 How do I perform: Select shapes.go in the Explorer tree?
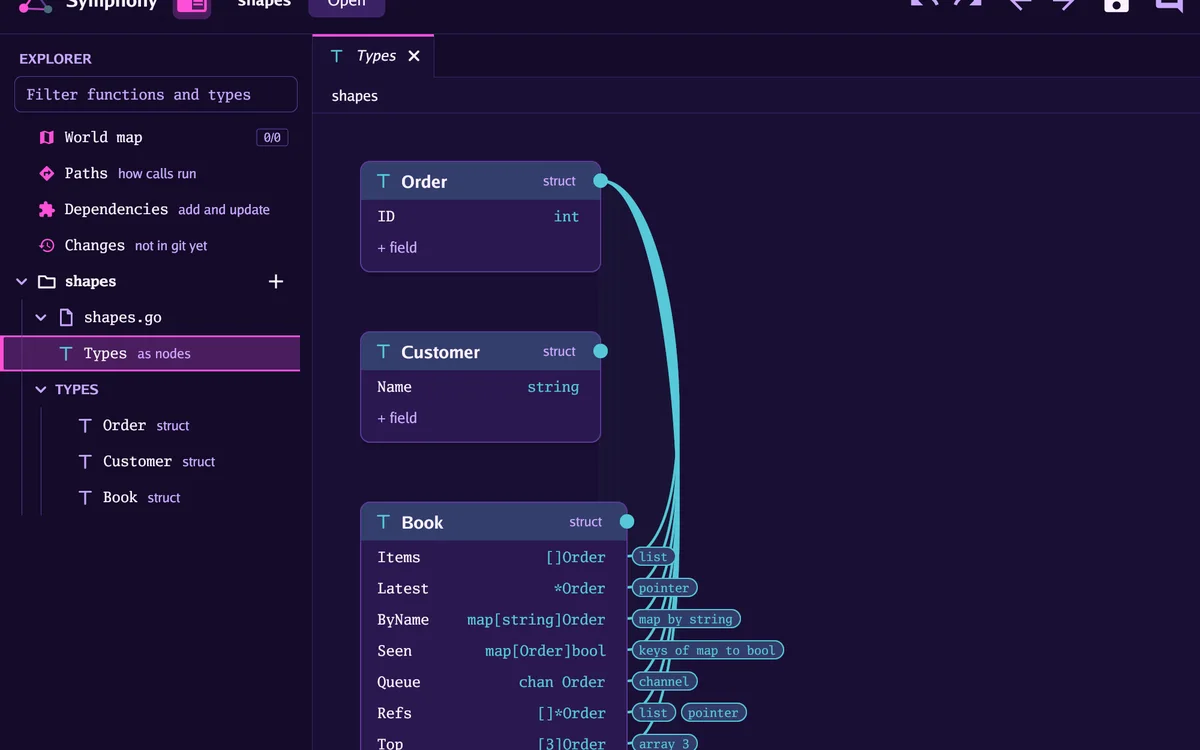click(x=150, y=317)
